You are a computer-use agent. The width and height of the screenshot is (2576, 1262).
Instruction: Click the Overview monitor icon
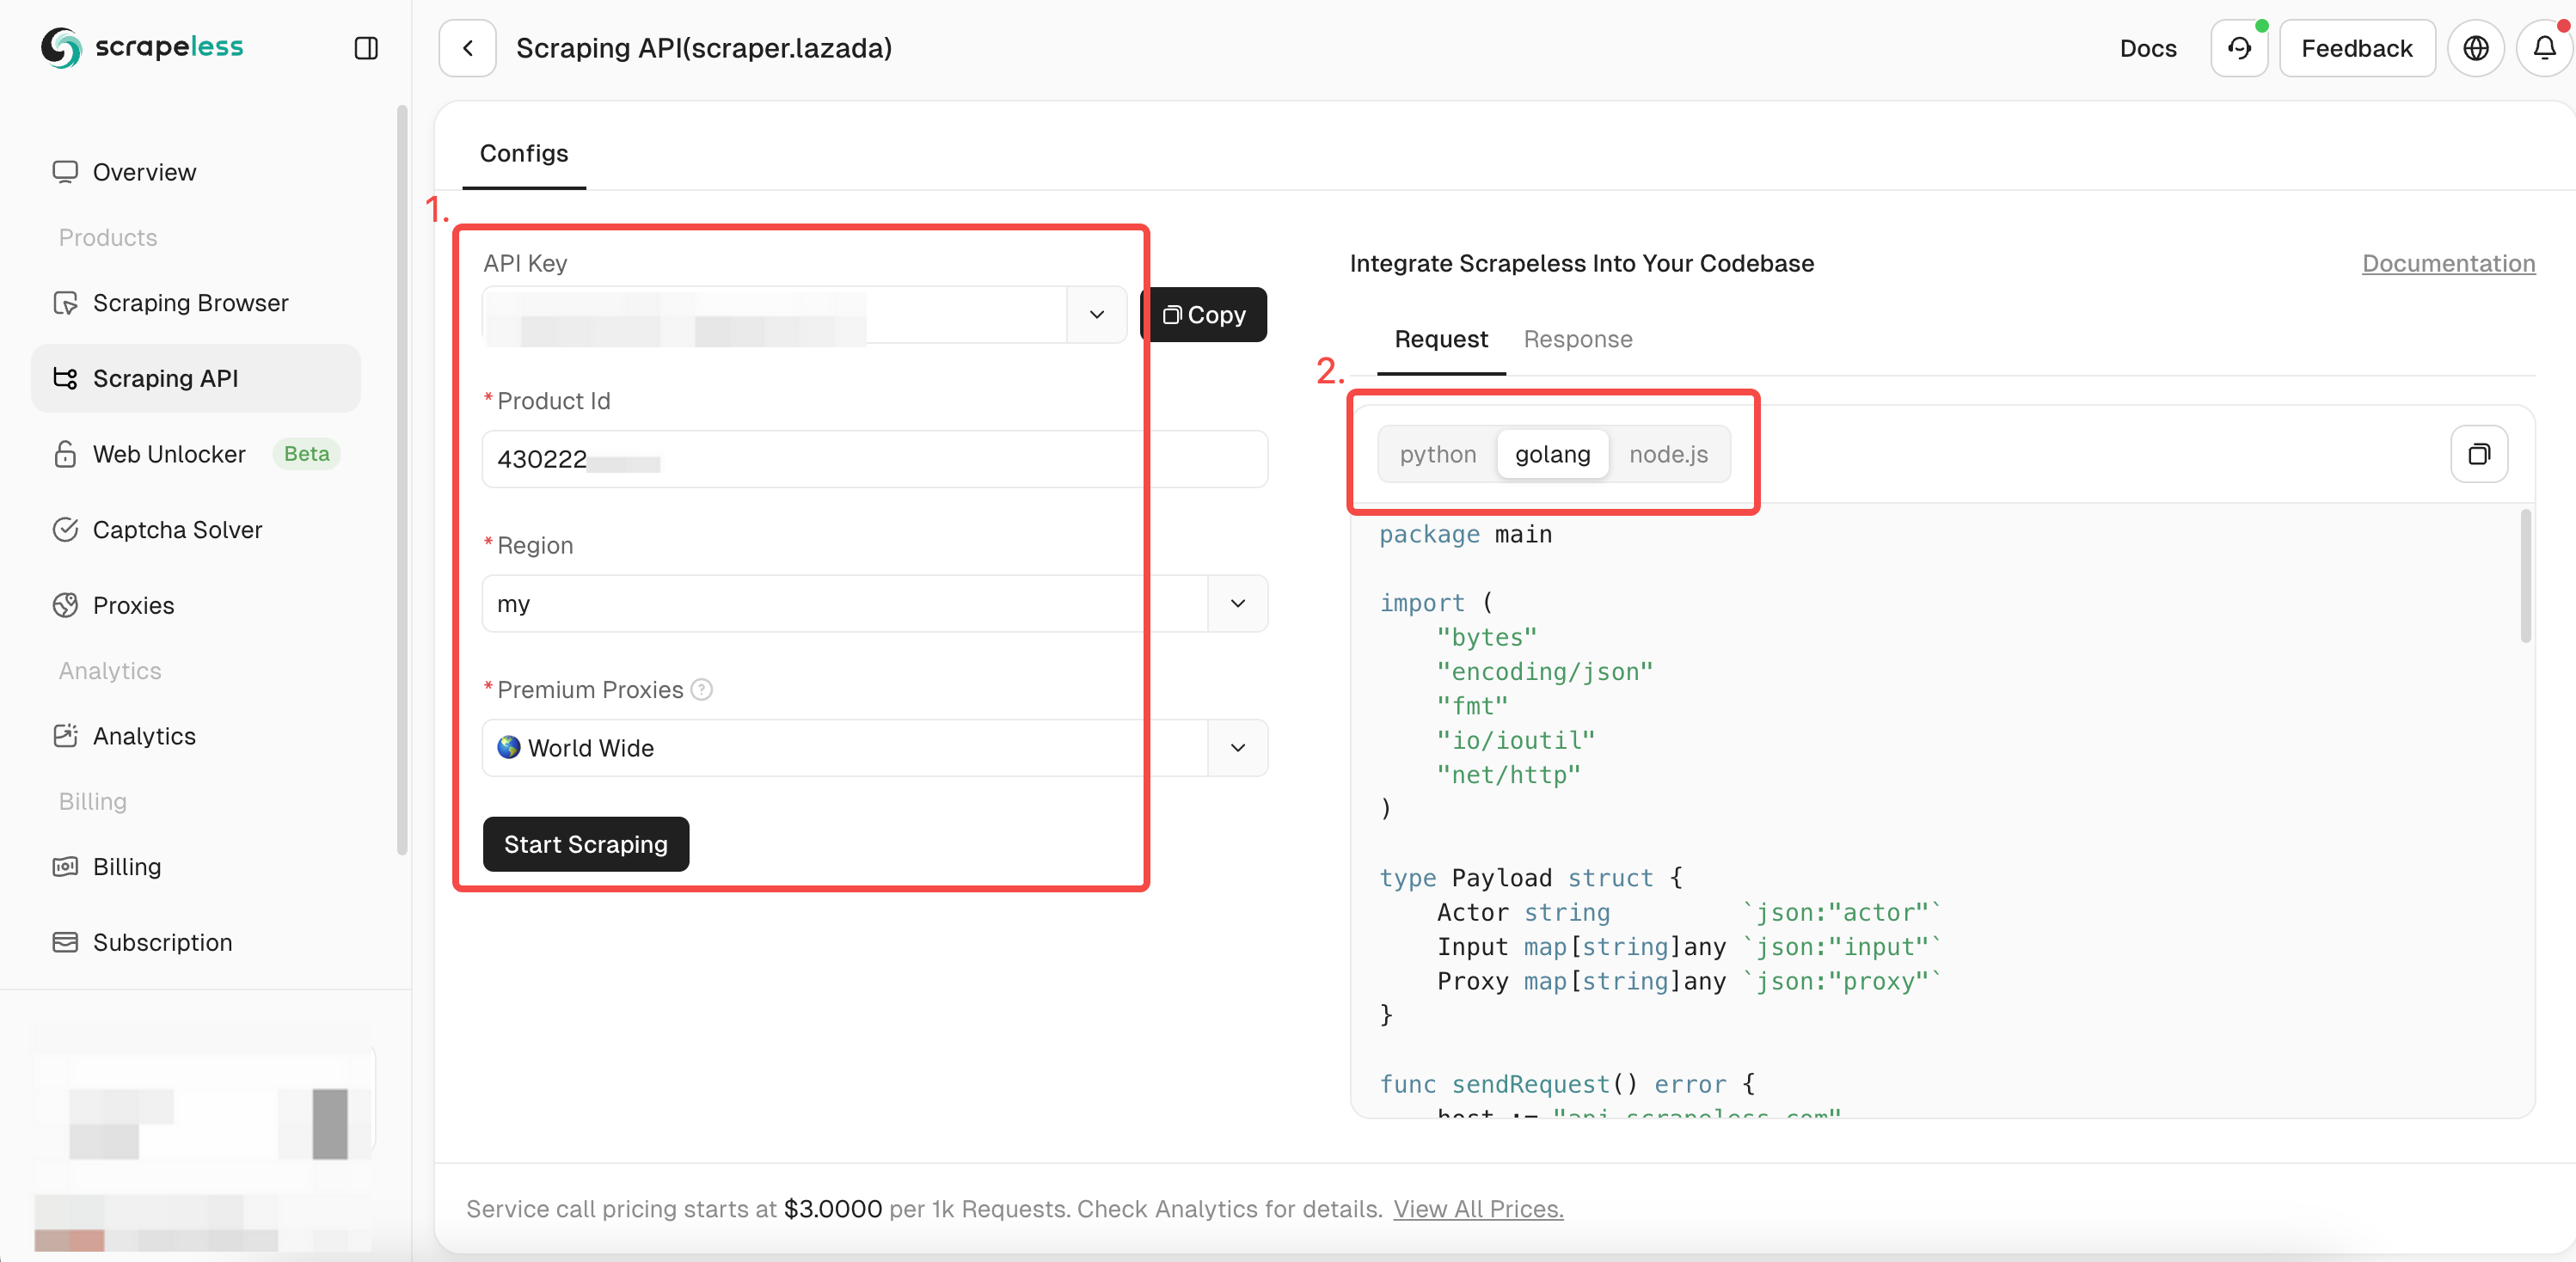point(65,172)
